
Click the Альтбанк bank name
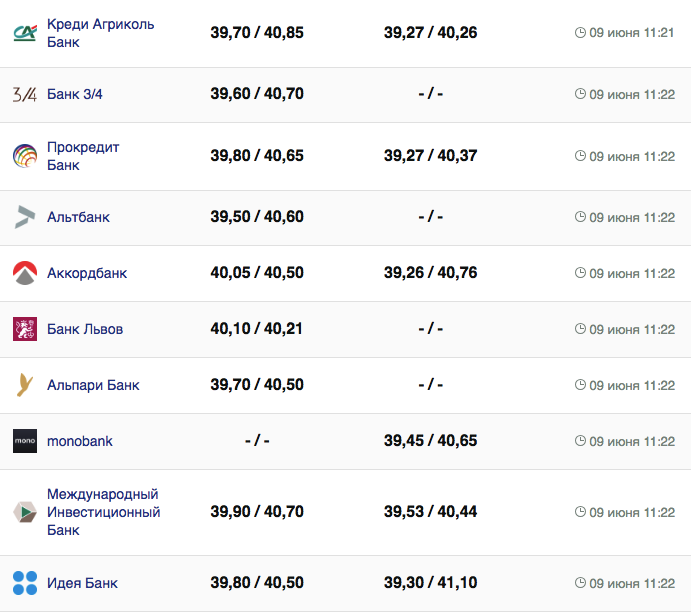point(78,217)
